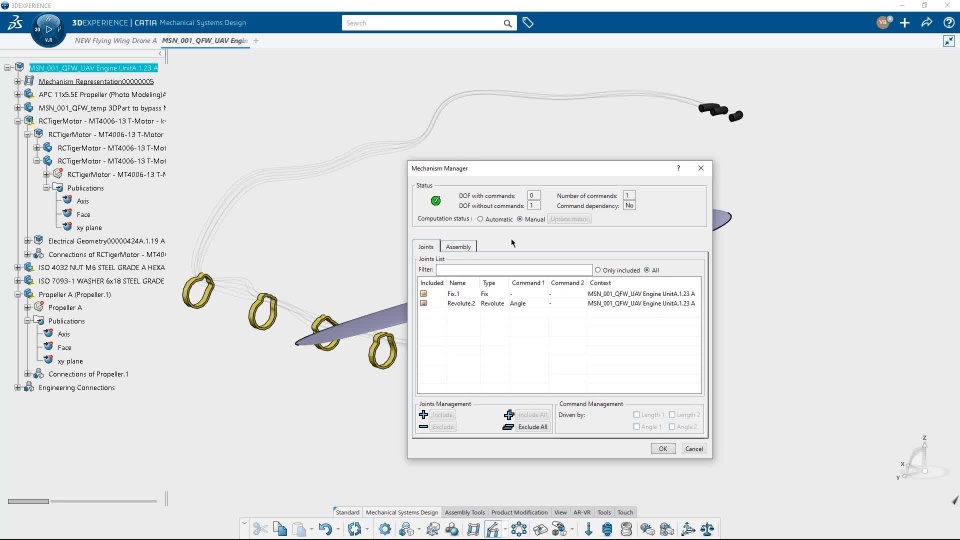The image size is (960, 540).
Task: Click the Cut scissors icon in bottom toolbar
Action: click(260, 529)
